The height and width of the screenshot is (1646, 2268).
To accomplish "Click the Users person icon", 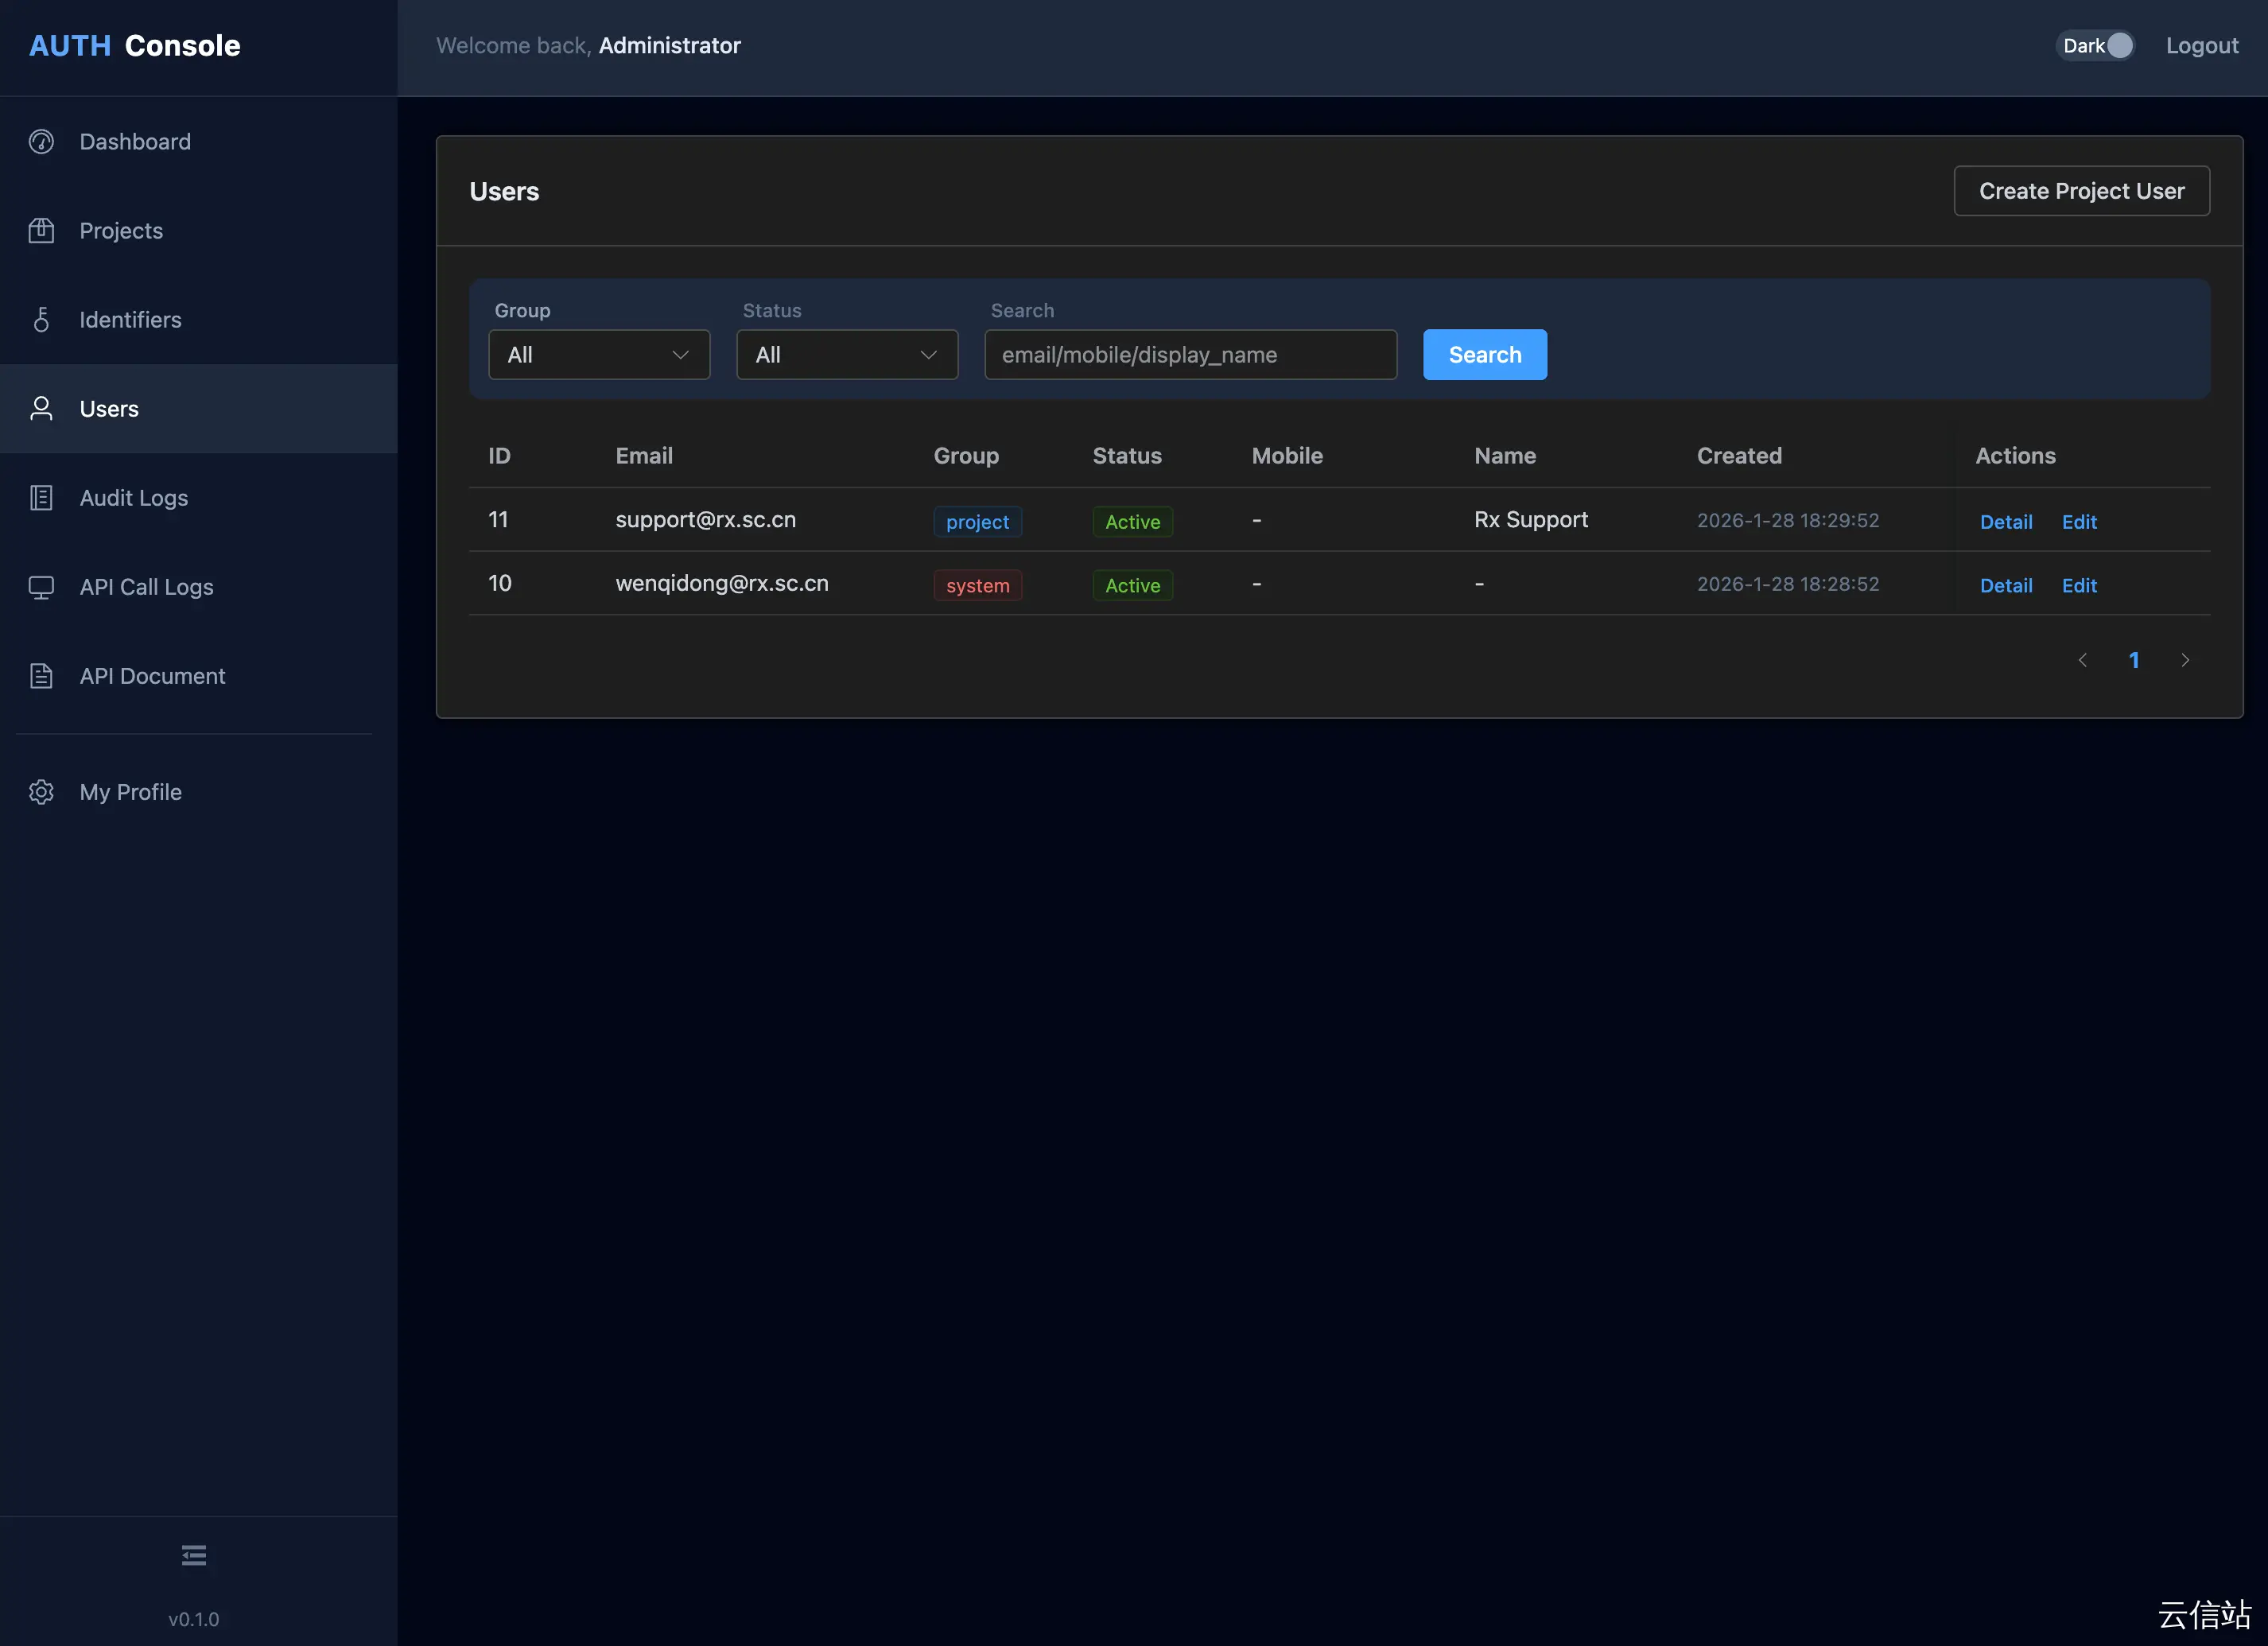I will 41,409.
